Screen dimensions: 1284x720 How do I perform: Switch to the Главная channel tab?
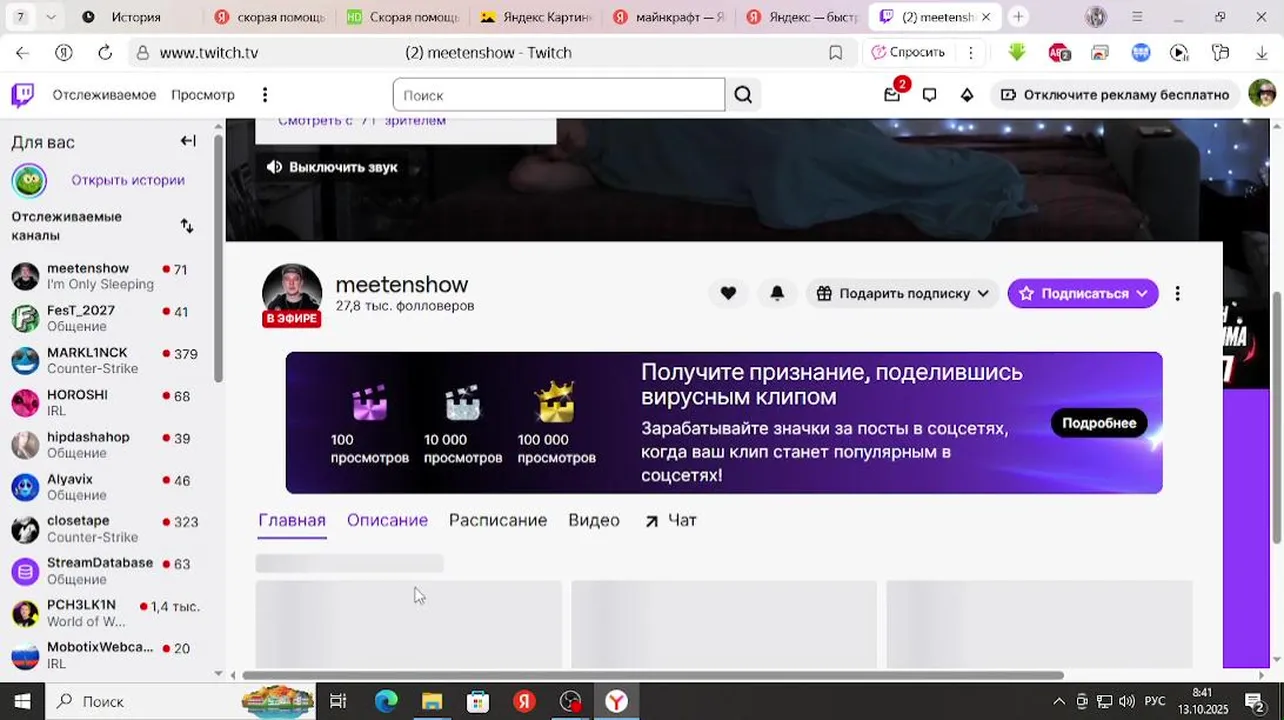[x=292, y=520]
